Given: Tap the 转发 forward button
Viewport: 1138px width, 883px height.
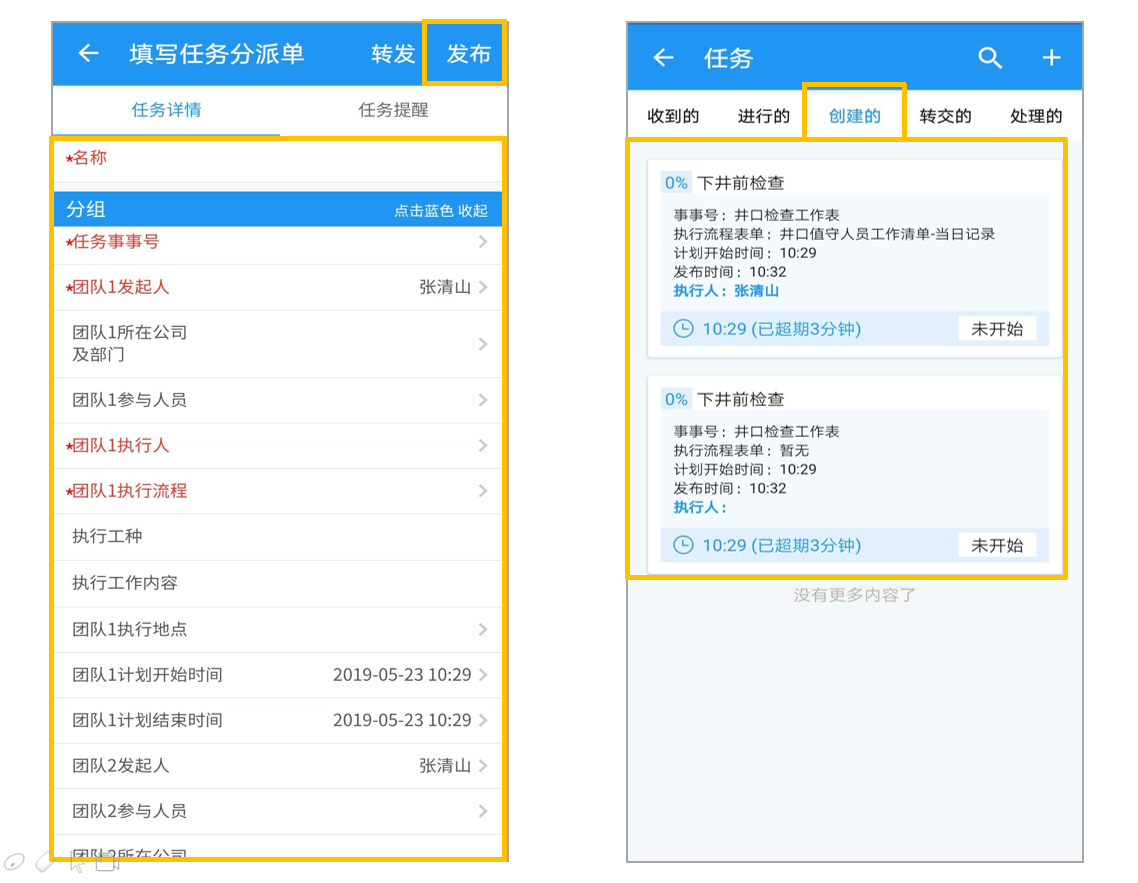Looking at the screenshot, I should [x=393, y=54].
